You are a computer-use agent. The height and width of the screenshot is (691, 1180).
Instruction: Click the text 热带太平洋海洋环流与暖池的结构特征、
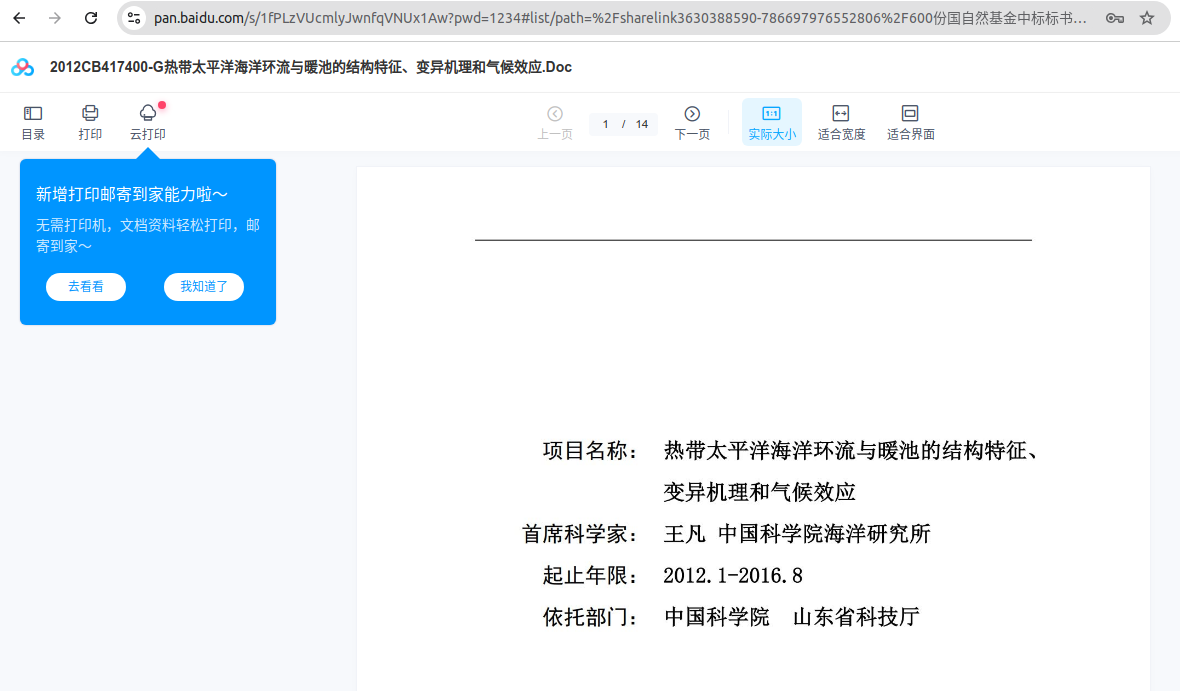851,451
